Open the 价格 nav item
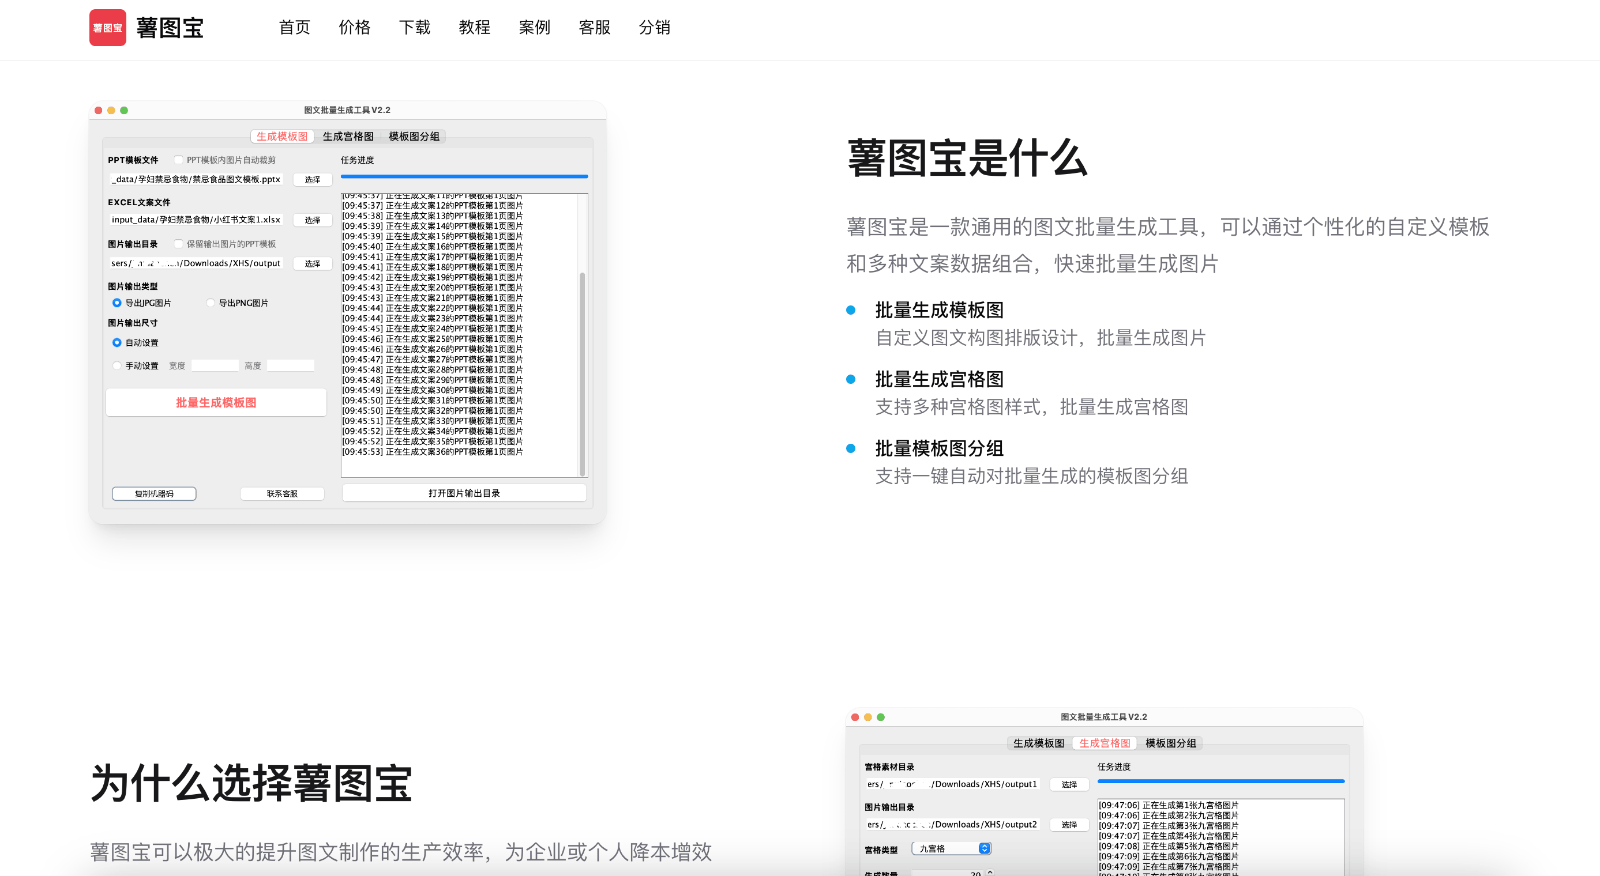Screen dimensions: 1600x876 (x=355, y=28)
